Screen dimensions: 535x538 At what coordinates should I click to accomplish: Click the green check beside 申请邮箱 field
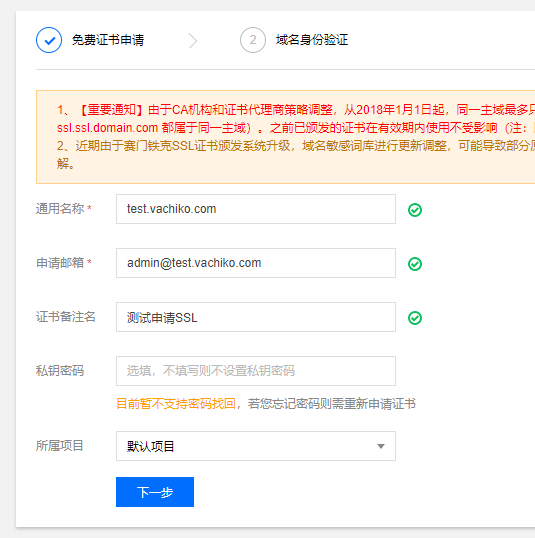[x=415, y=264]
